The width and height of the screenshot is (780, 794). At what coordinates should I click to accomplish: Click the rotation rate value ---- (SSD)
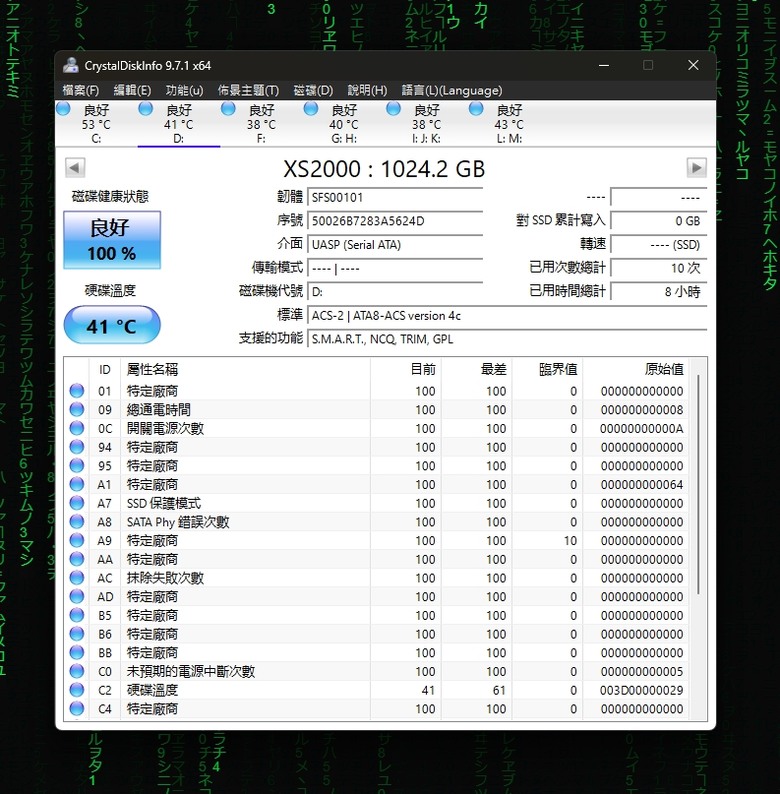coord(658,245)
